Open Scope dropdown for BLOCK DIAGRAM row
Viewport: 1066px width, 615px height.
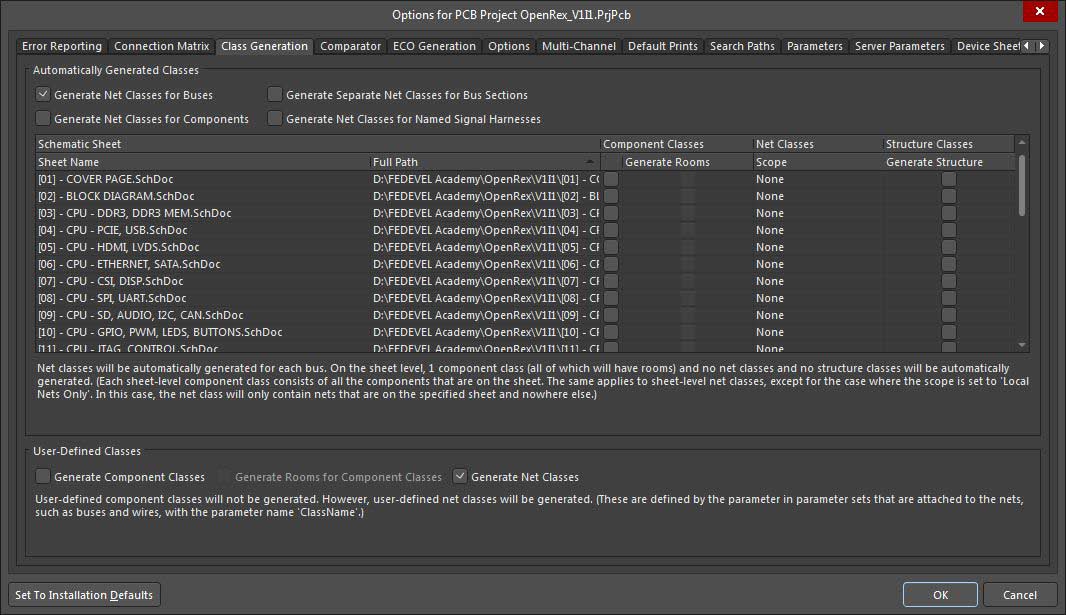[x=817, y=196]
